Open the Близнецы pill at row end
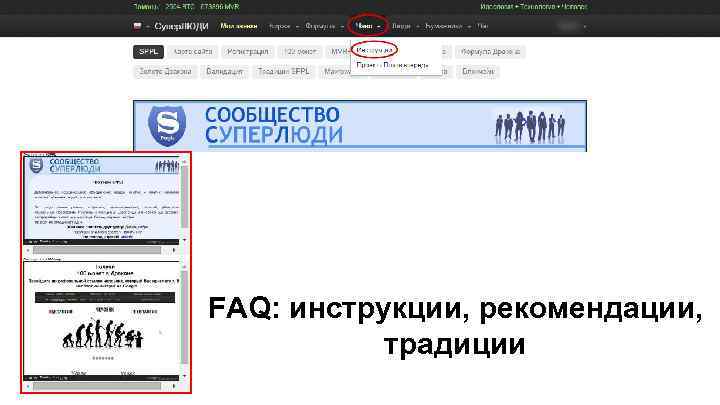 [x=478, y=72]
